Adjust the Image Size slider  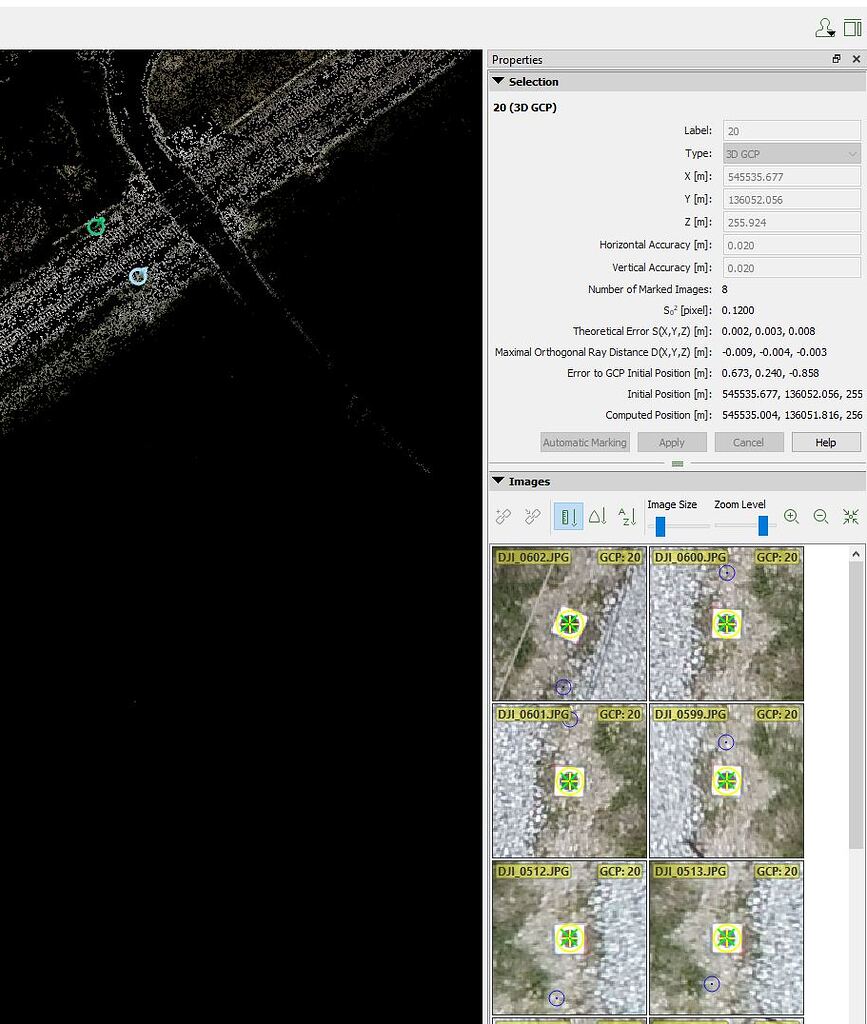pyautogui.click(x=661, y=521)
